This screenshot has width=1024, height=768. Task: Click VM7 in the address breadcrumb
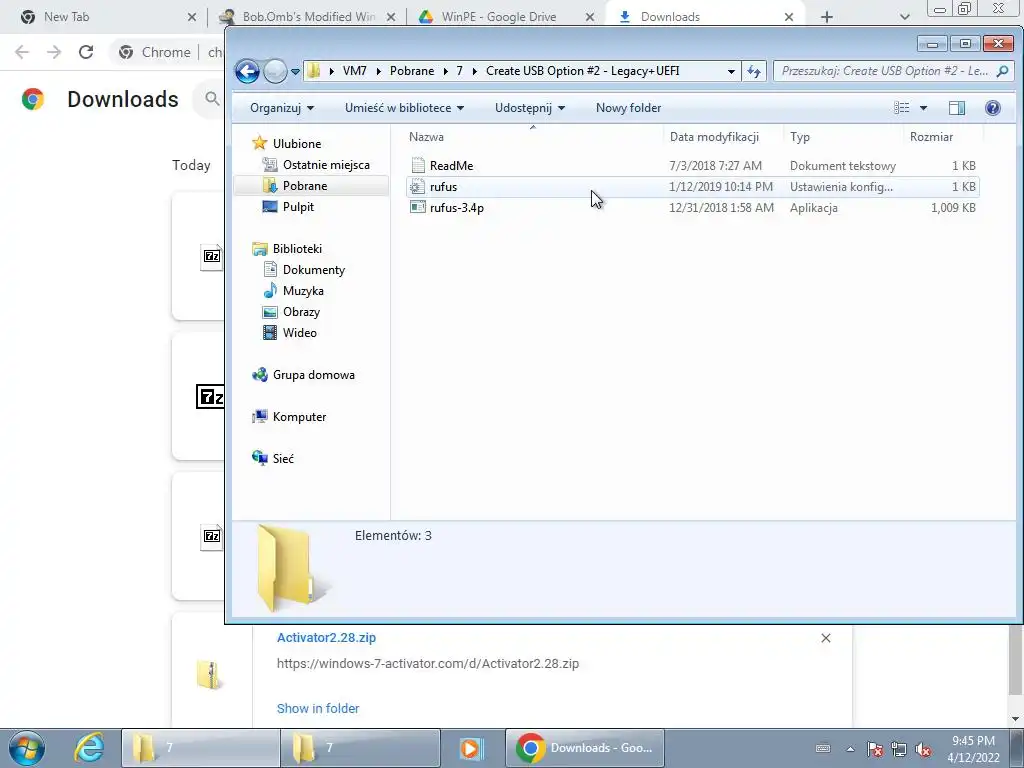click(x=355, y=71)
